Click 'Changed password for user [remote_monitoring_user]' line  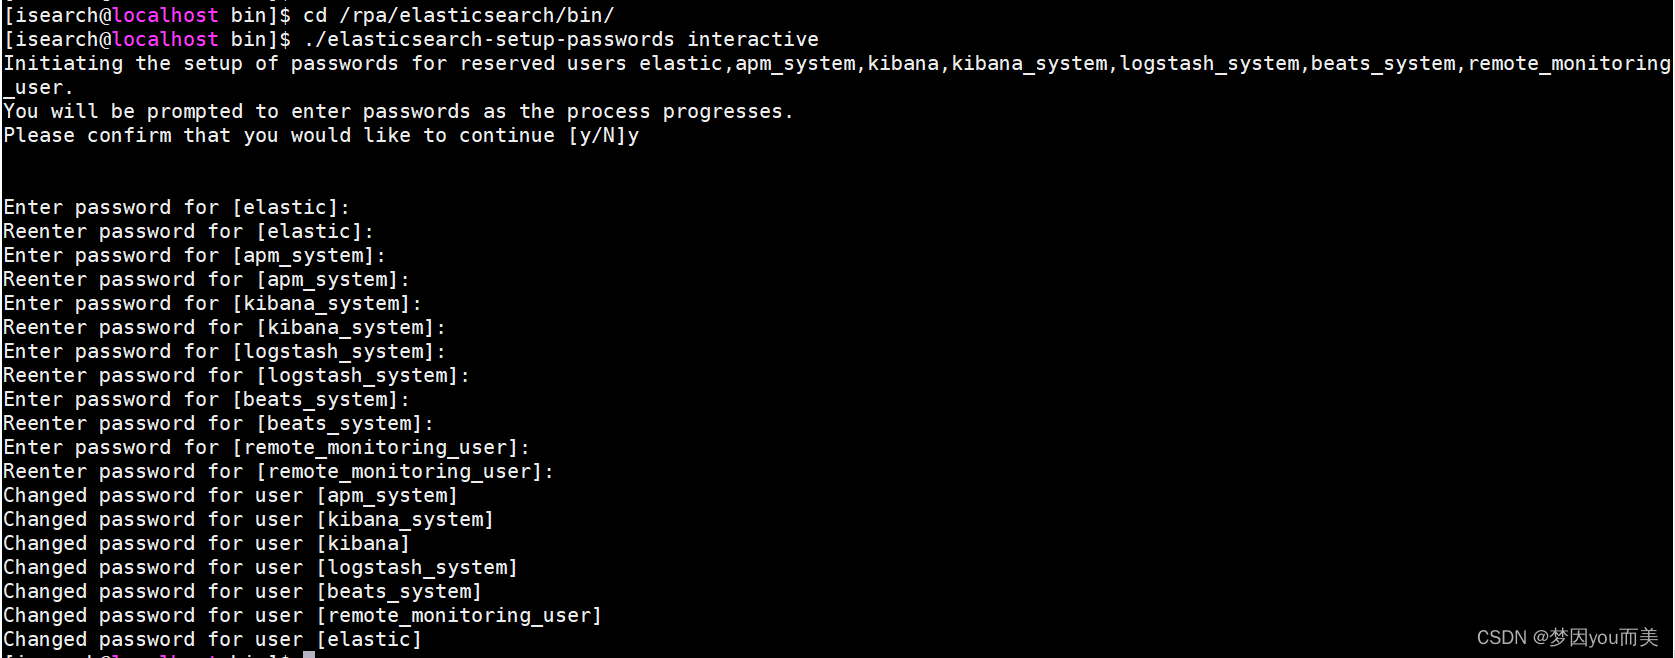coord(303,615)
